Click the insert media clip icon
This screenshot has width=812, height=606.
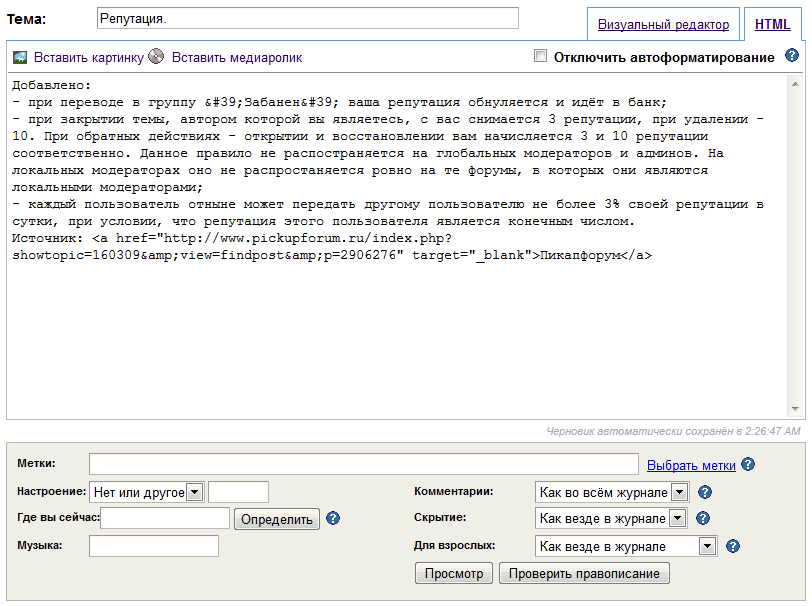[x=156, y=57]
